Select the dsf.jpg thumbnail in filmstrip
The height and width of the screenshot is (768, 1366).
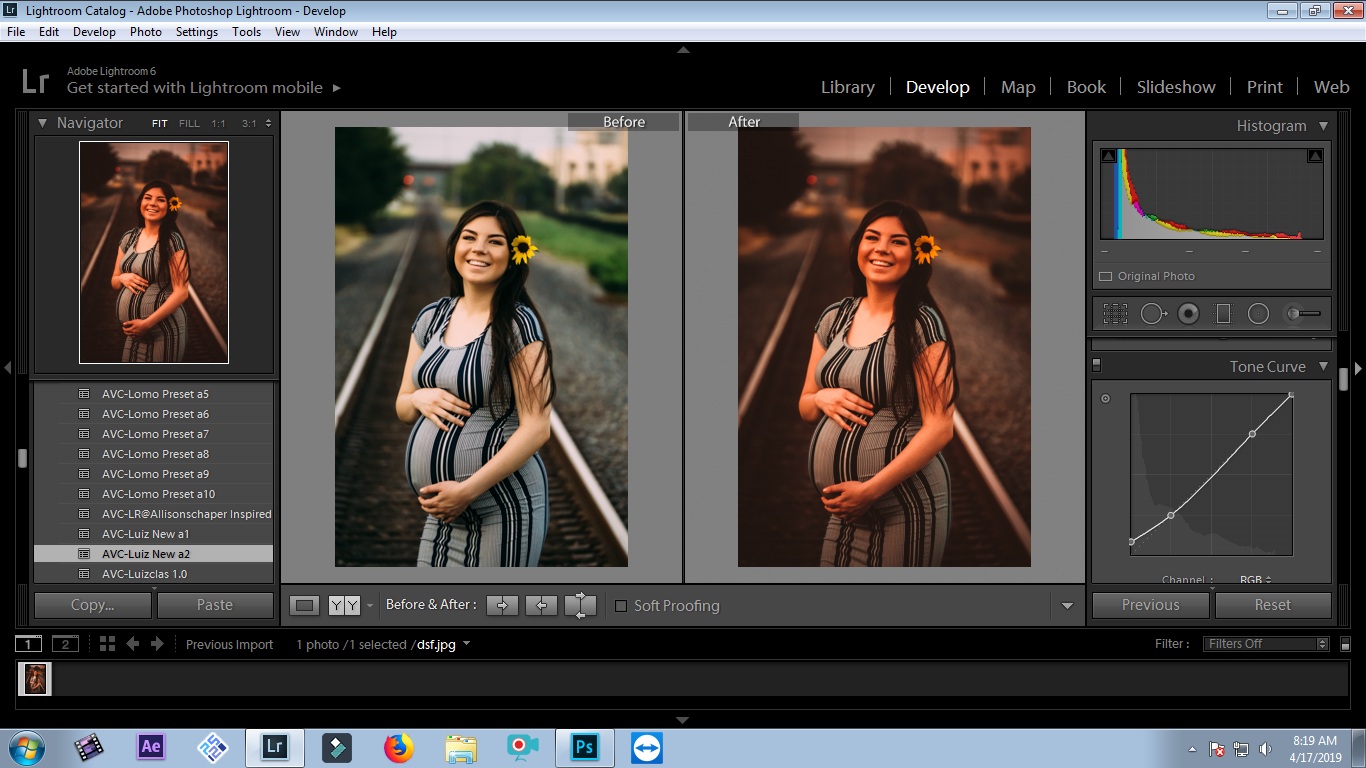(35, 679)
